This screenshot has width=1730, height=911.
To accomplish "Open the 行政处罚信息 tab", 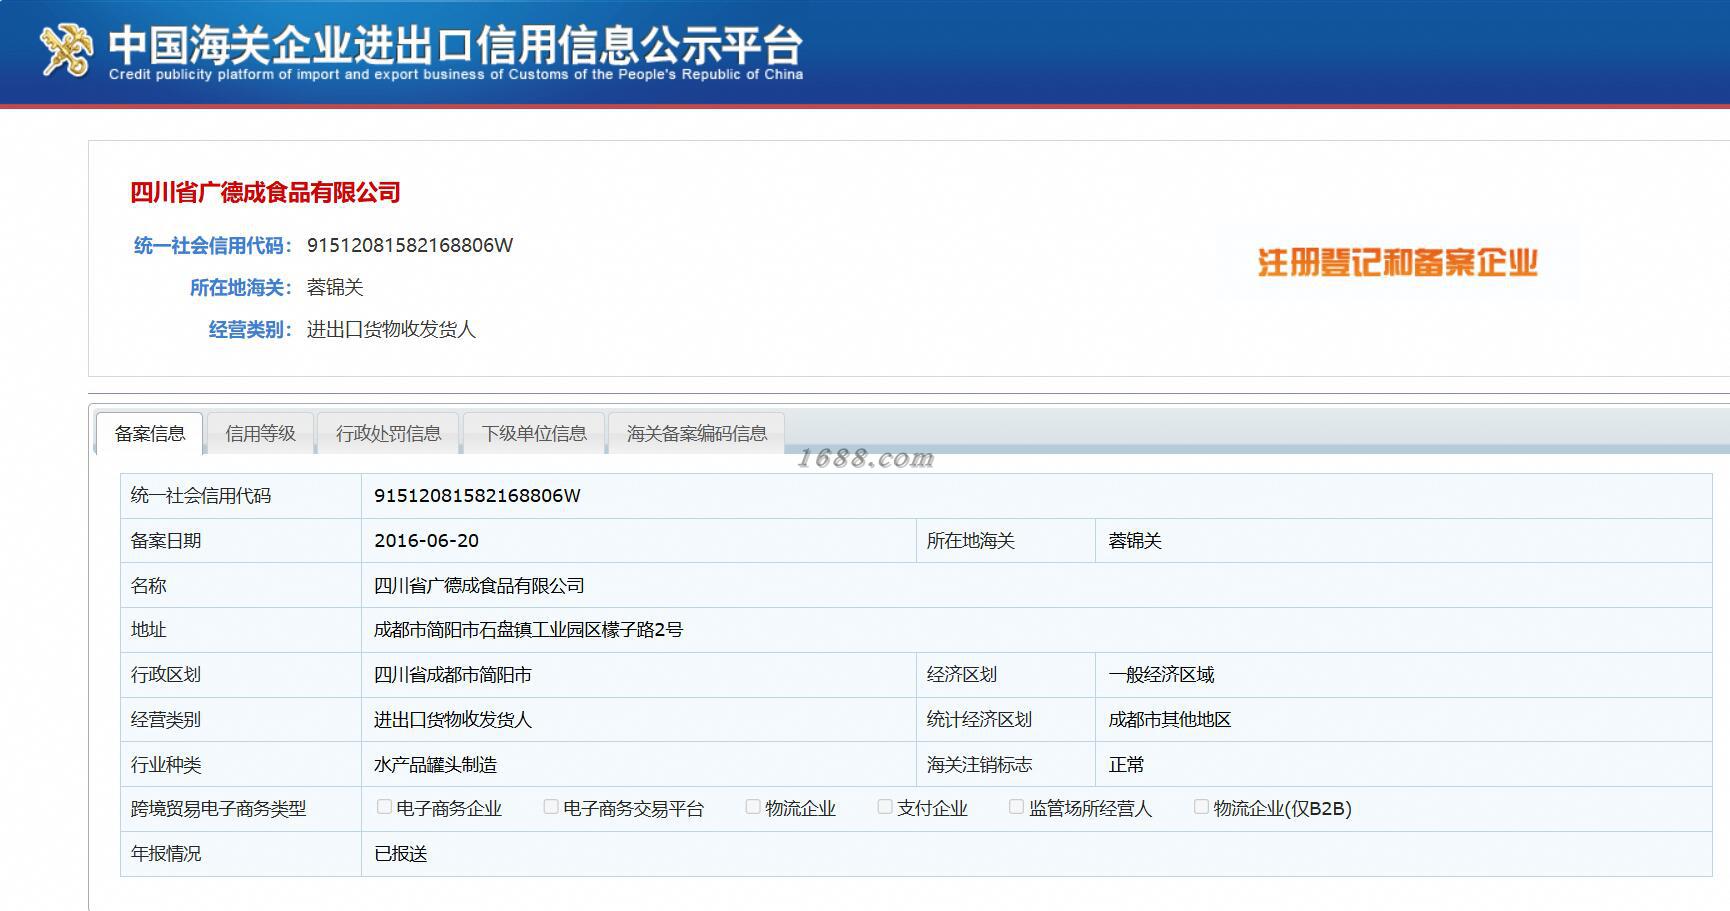I will (x=388, y=433).
